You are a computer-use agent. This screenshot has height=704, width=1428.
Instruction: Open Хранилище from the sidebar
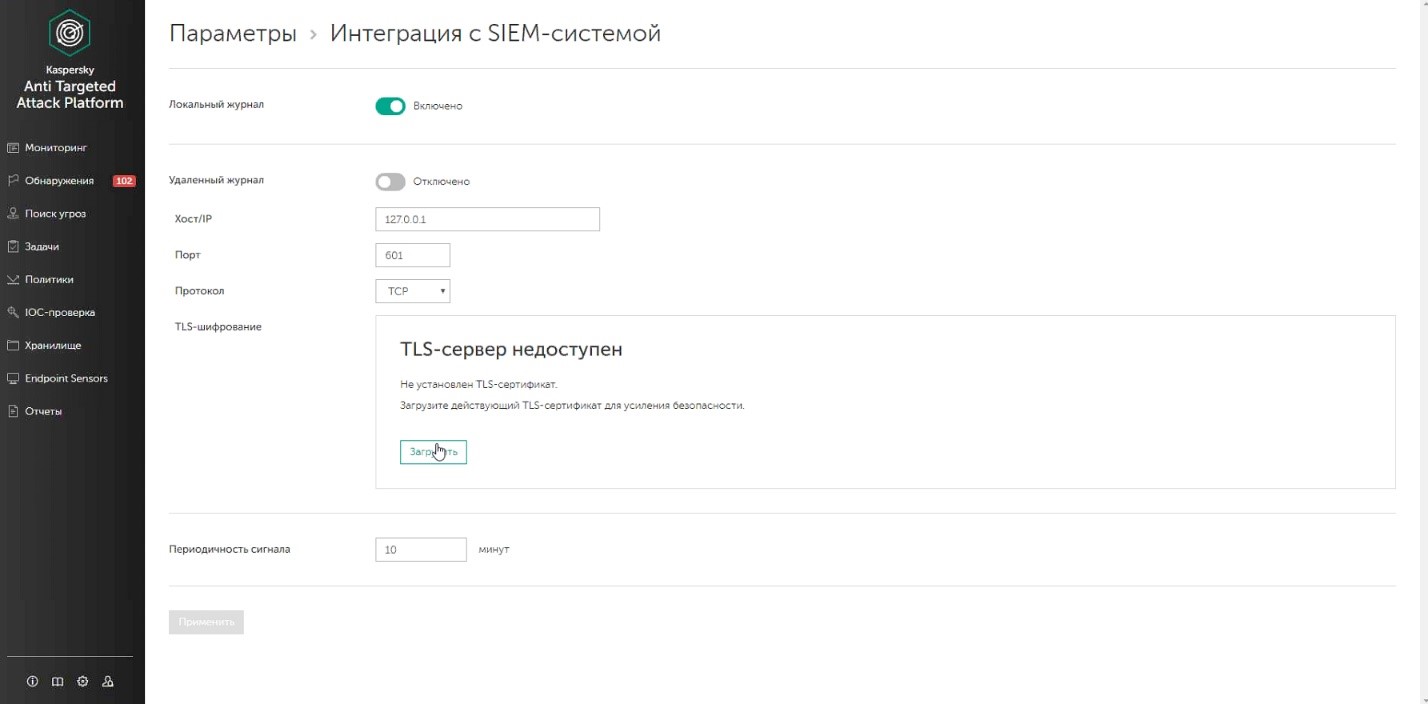coord(53,346)
